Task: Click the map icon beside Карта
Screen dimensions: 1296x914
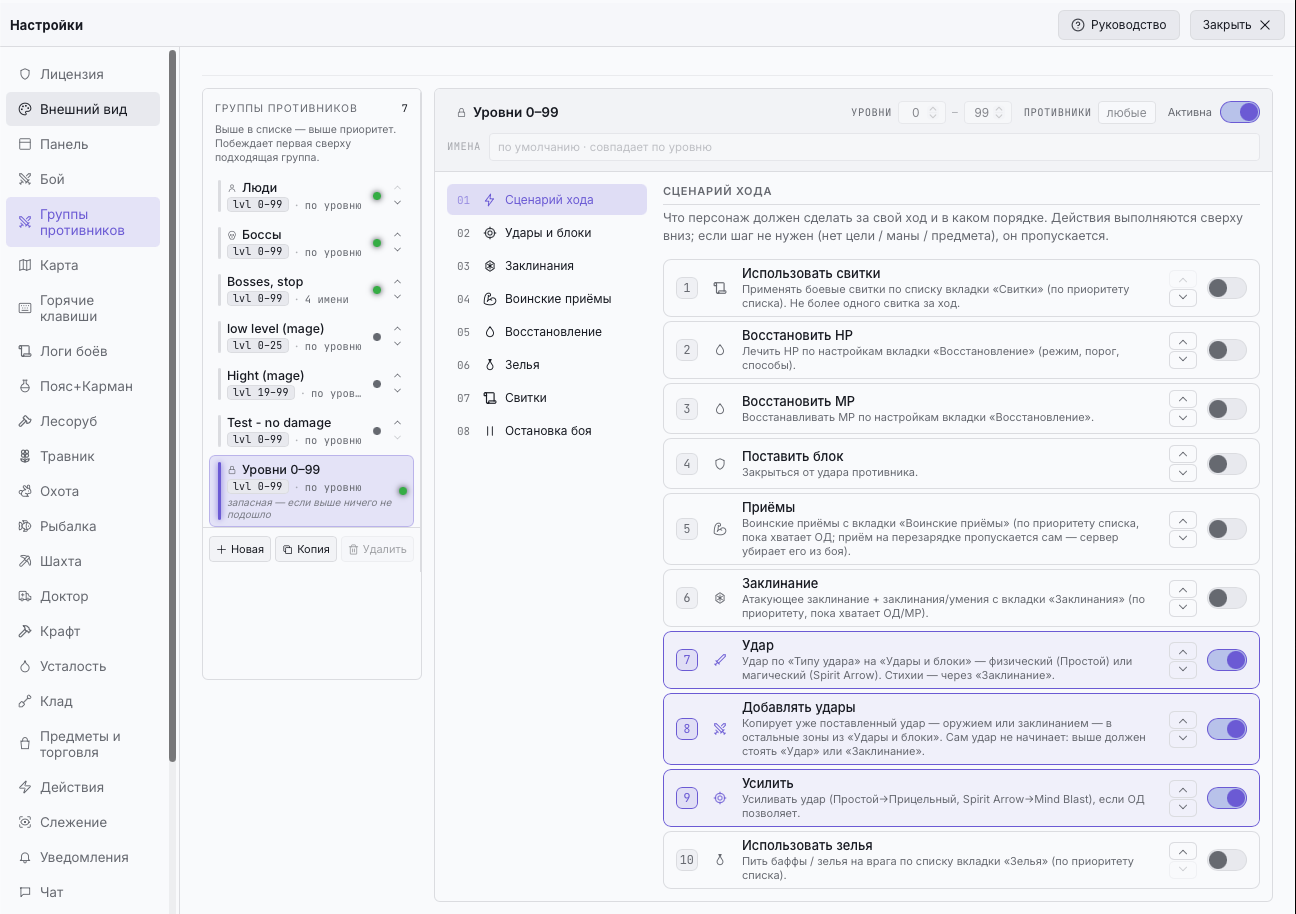Action: [x=25, y=265]
